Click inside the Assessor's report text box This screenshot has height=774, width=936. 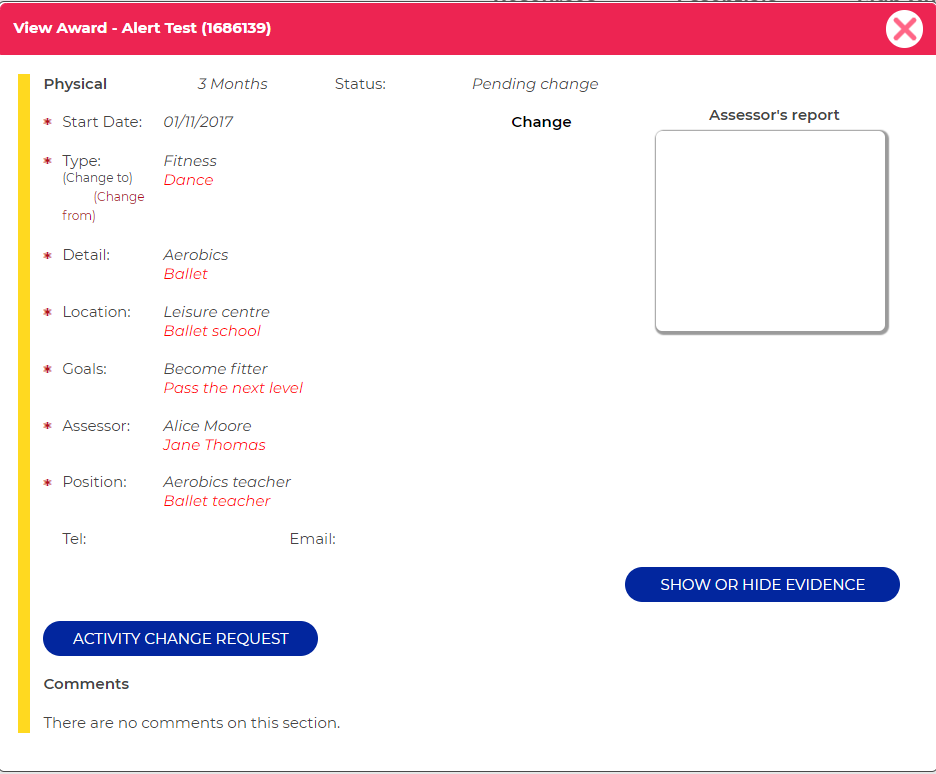pyautogui.click(x=770, y=230)
